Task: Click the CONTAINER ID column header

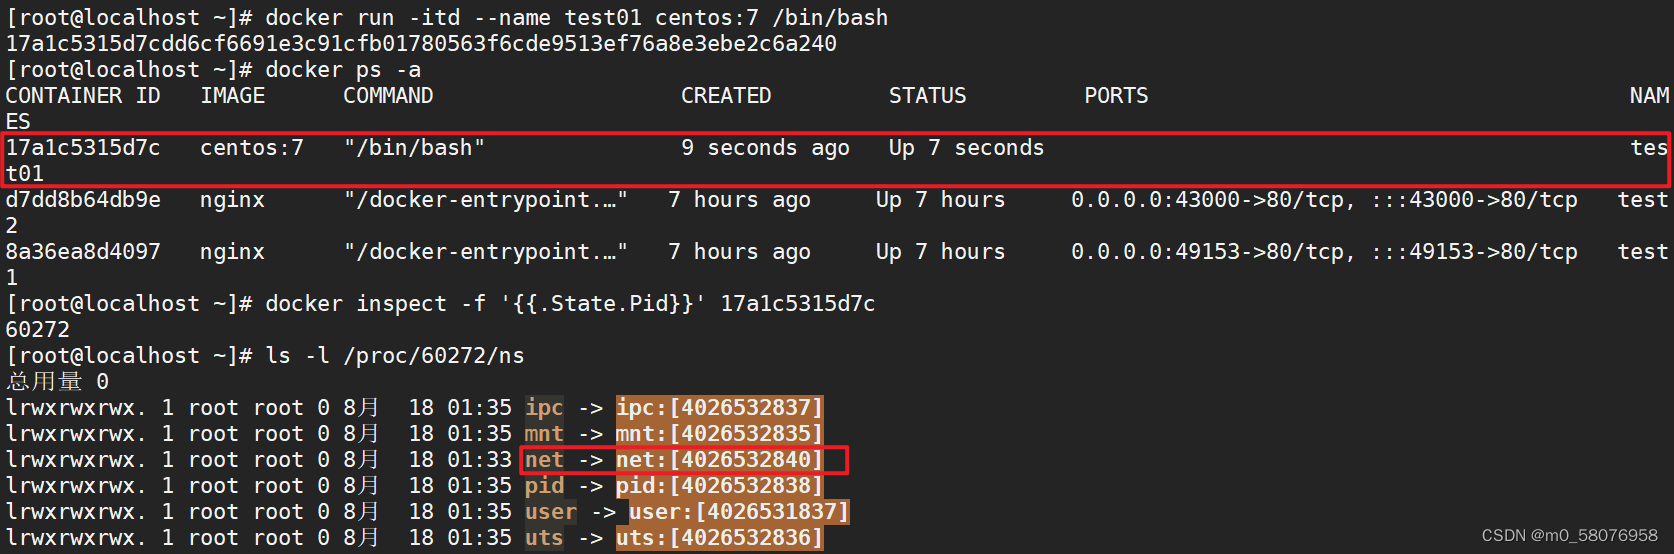Action: pos(83,96)
